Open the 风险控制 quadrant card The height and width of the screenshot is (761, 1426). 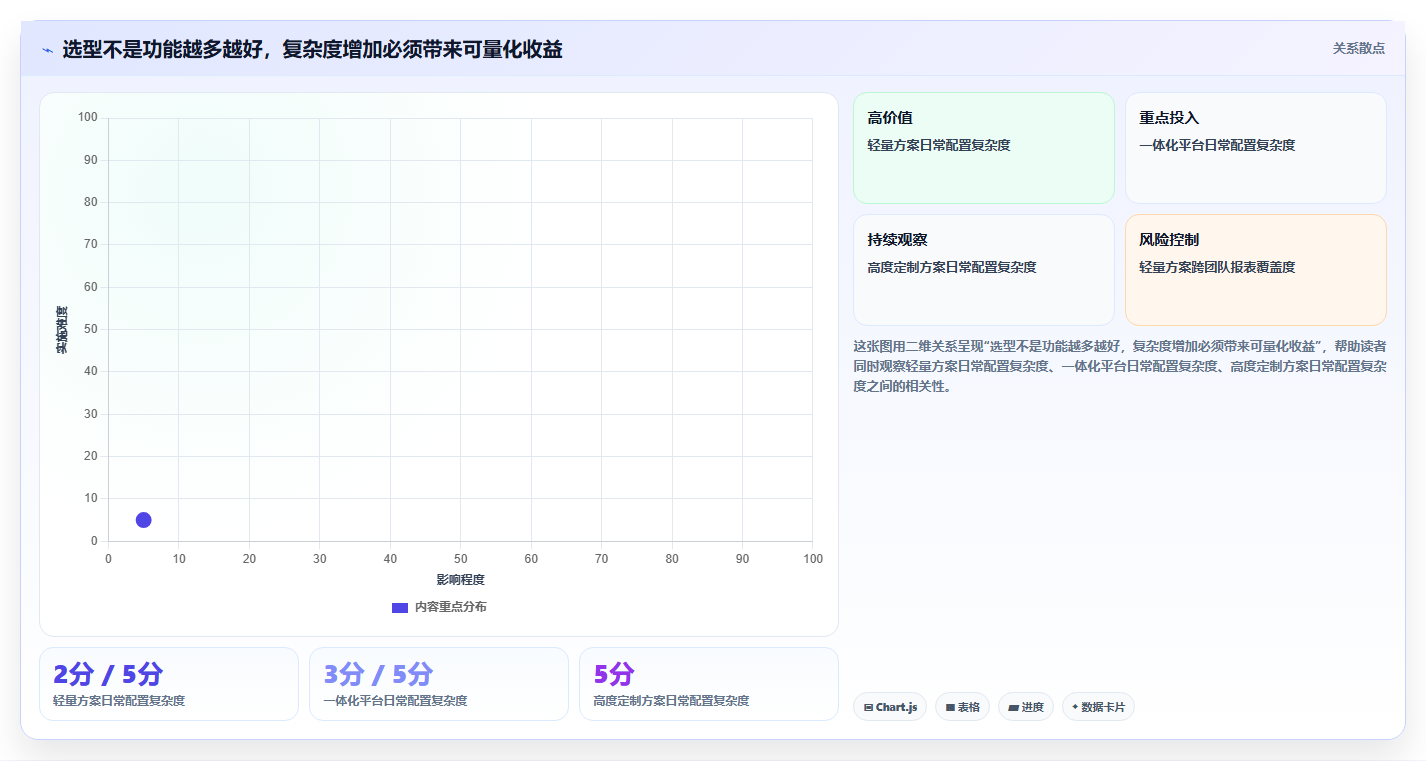tap(1255, 270)
